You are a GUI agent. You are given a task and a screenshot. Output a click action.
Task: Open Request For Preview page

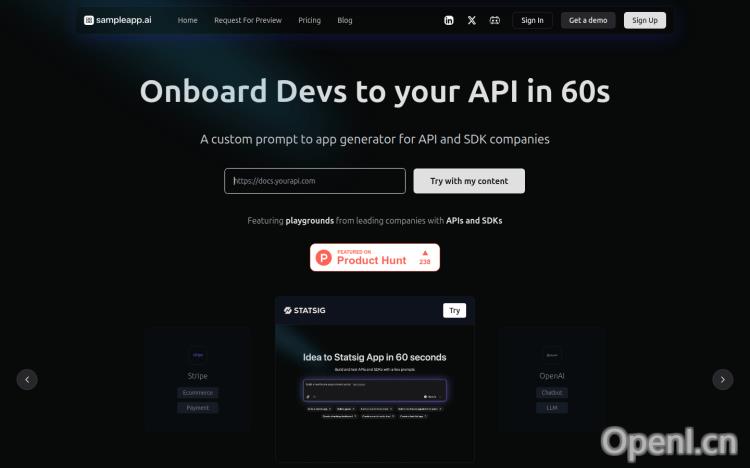[x=247, y=20]
